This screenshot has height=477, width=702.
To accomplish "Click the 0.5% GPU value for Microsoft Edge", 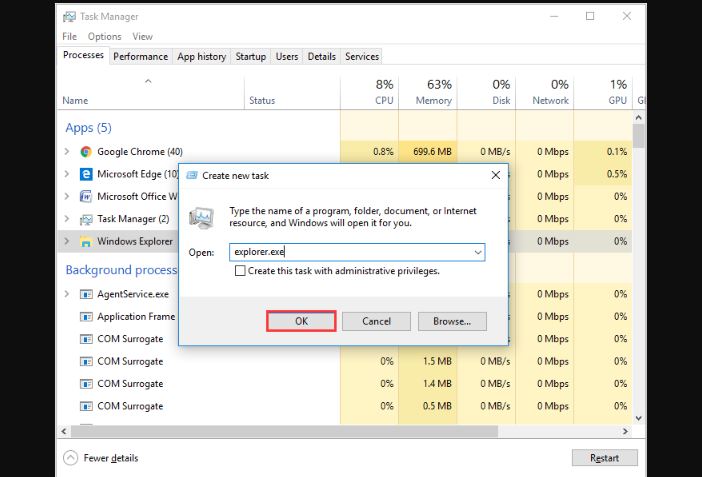I will pyautogui.click(x=616, y=174).
